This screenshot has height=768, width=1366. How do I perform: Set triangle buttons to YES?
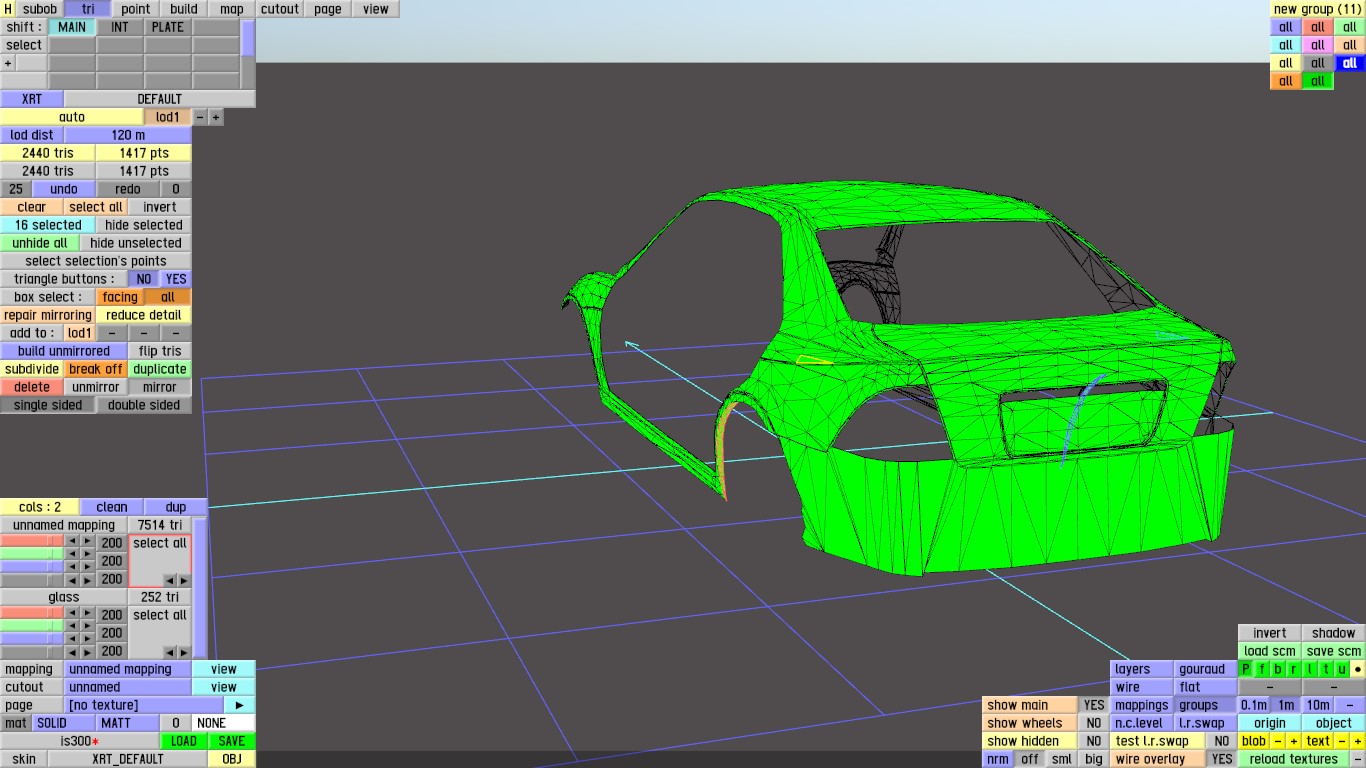176,279
